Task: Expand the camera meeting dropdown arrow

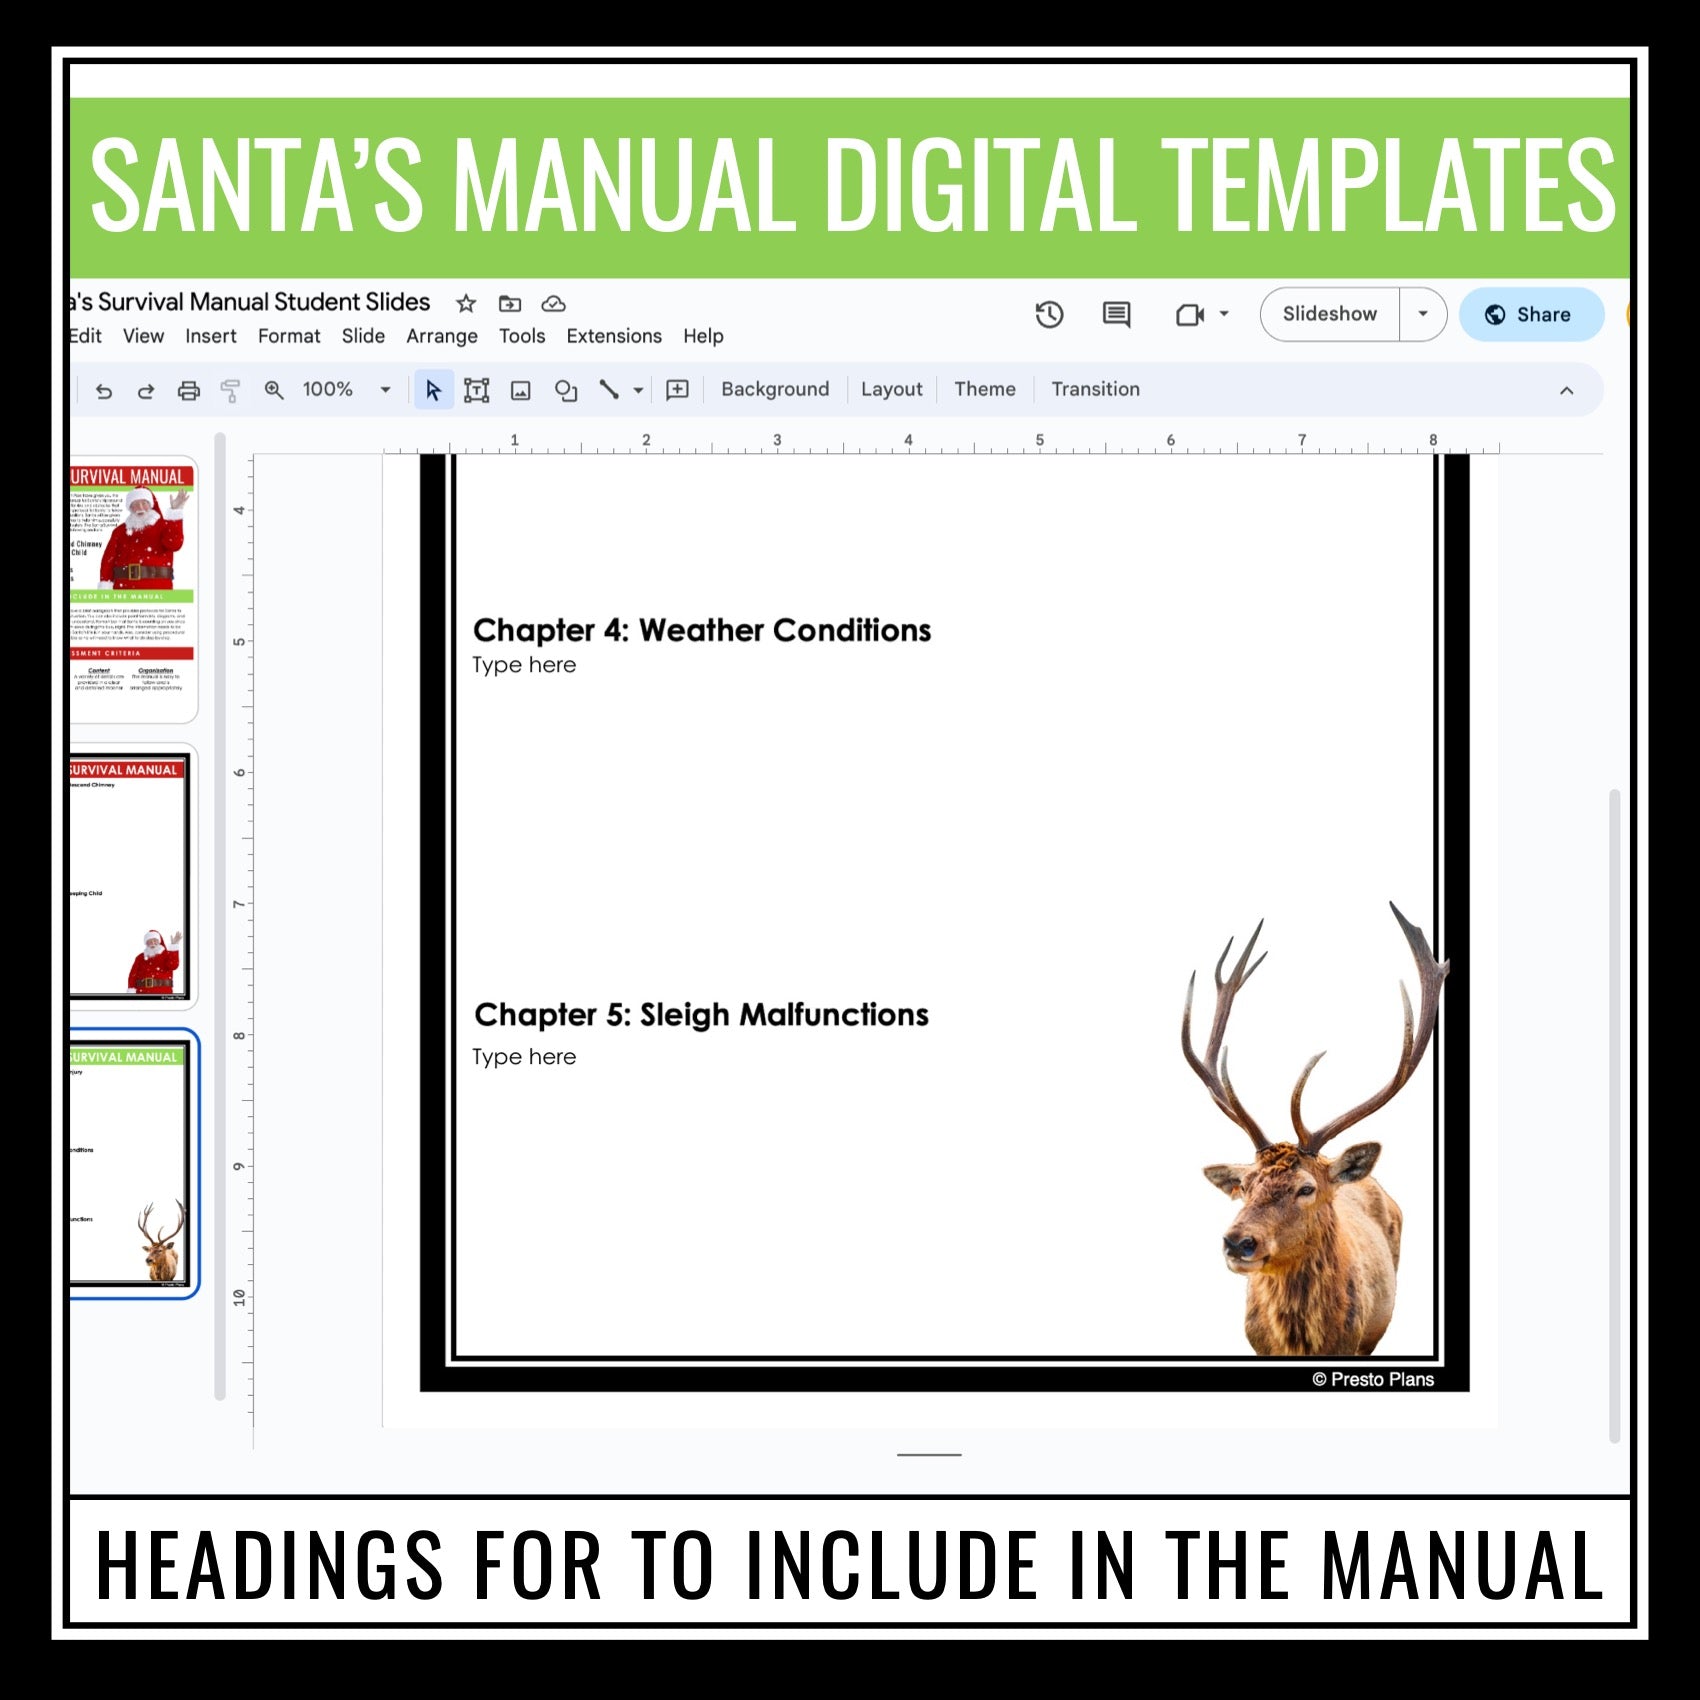Action: (x=1224, y=314)
